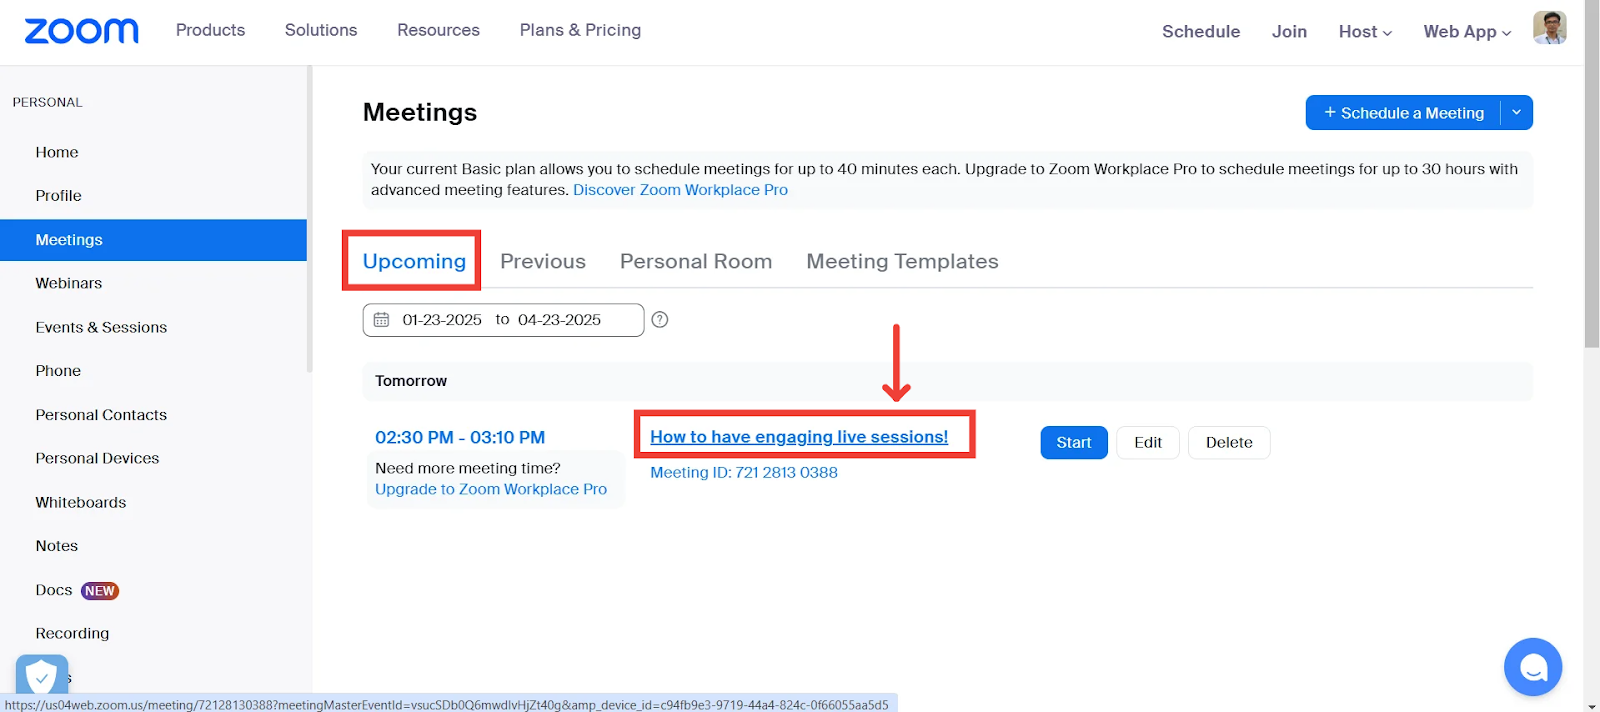Open the user profile avatar
The width and height of the screenshot is (1600, 712).
coord(1549,28)
